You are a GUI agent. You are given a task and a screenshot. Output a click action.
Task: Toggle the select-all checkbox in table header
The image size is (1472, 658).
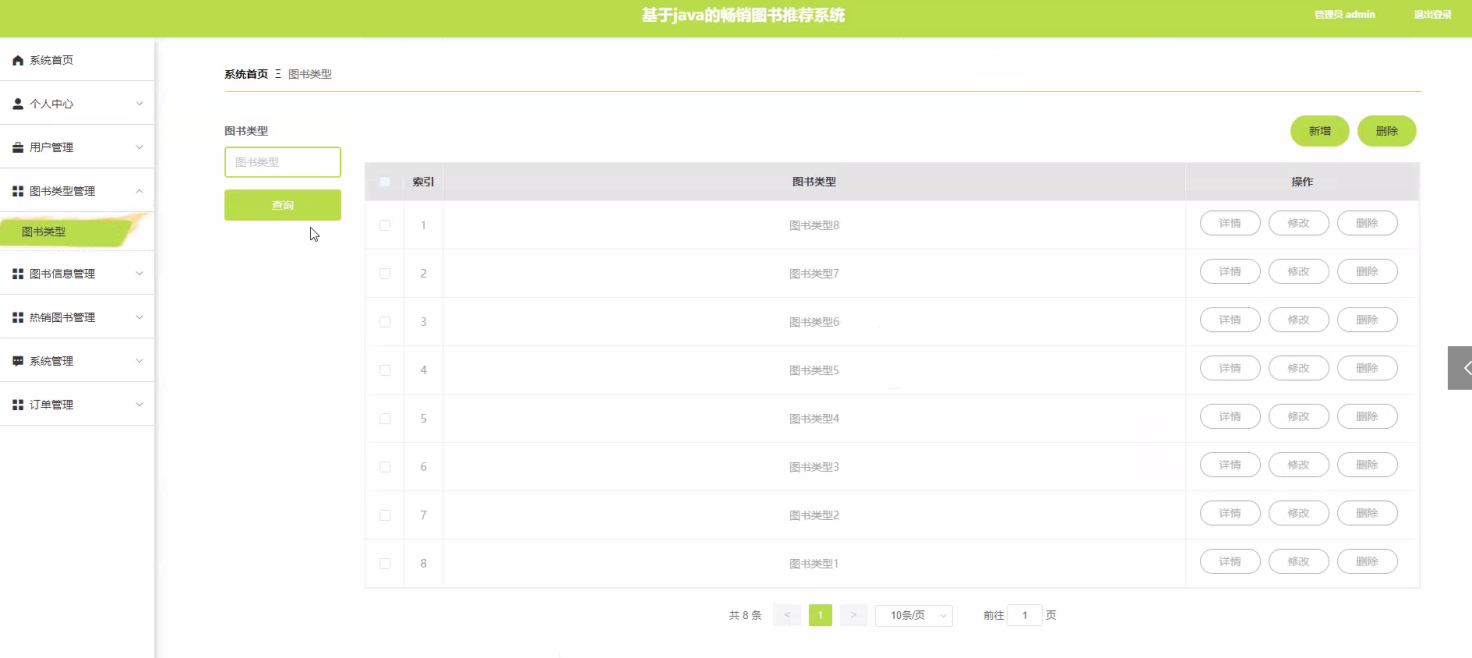[x=384, y=181]
